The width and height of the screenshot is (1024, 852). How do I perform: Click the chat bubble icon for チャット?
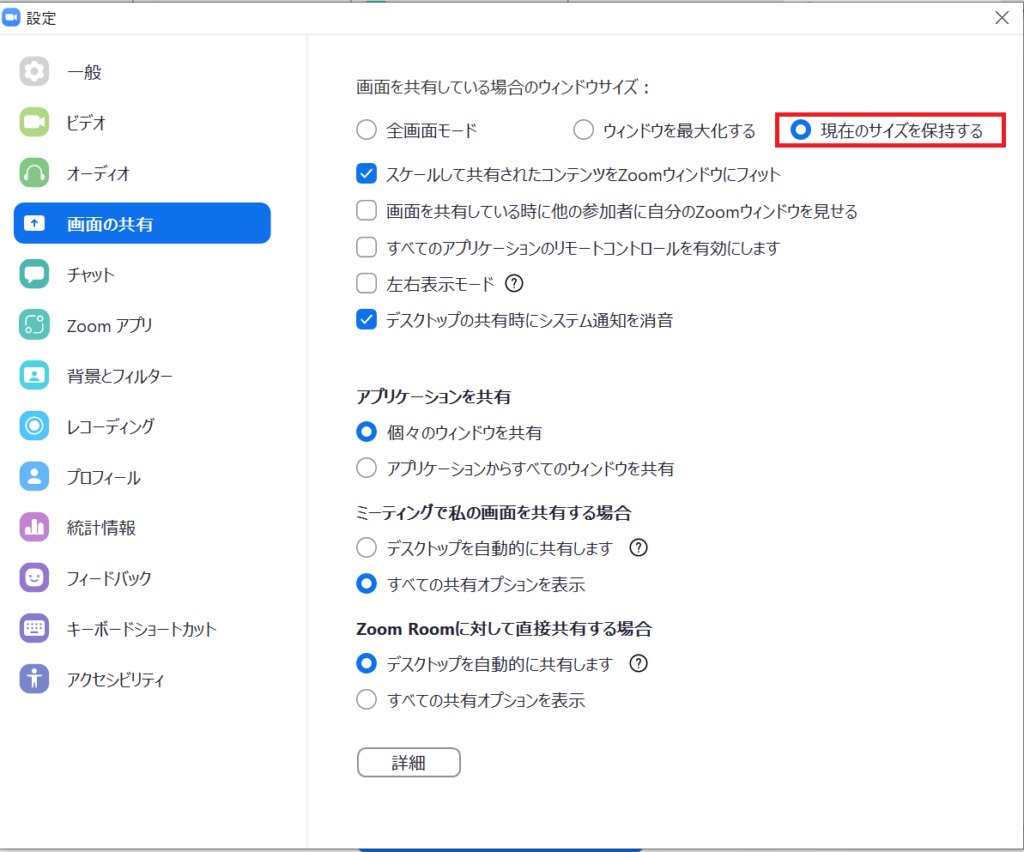point(35,275)
